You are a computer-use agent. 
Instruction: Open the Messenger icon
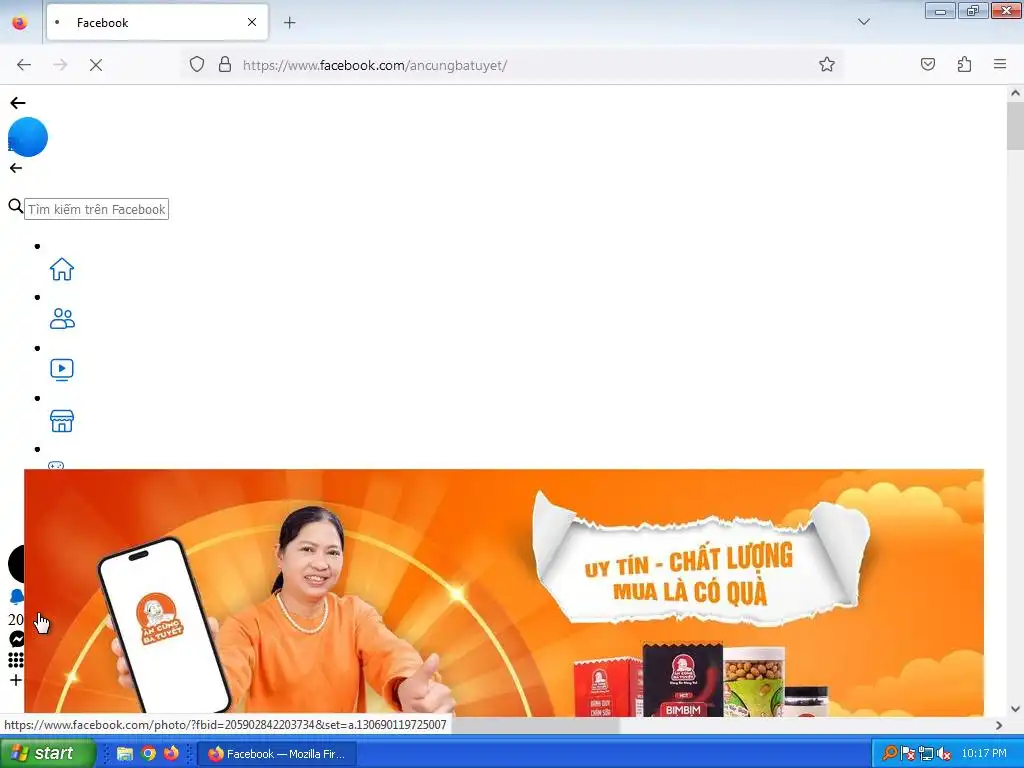16,639
